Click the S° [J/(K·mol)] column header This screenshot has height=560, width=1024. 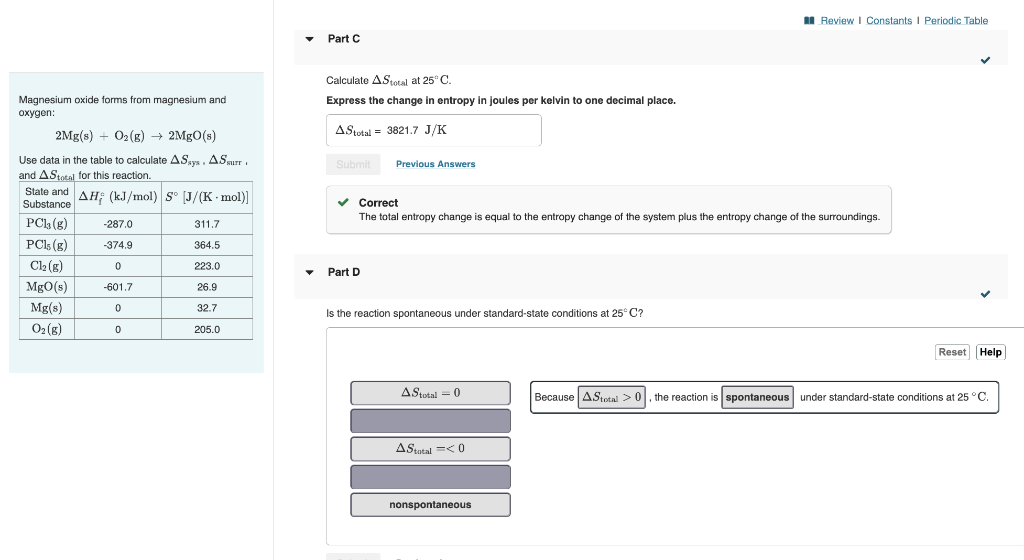207,197
